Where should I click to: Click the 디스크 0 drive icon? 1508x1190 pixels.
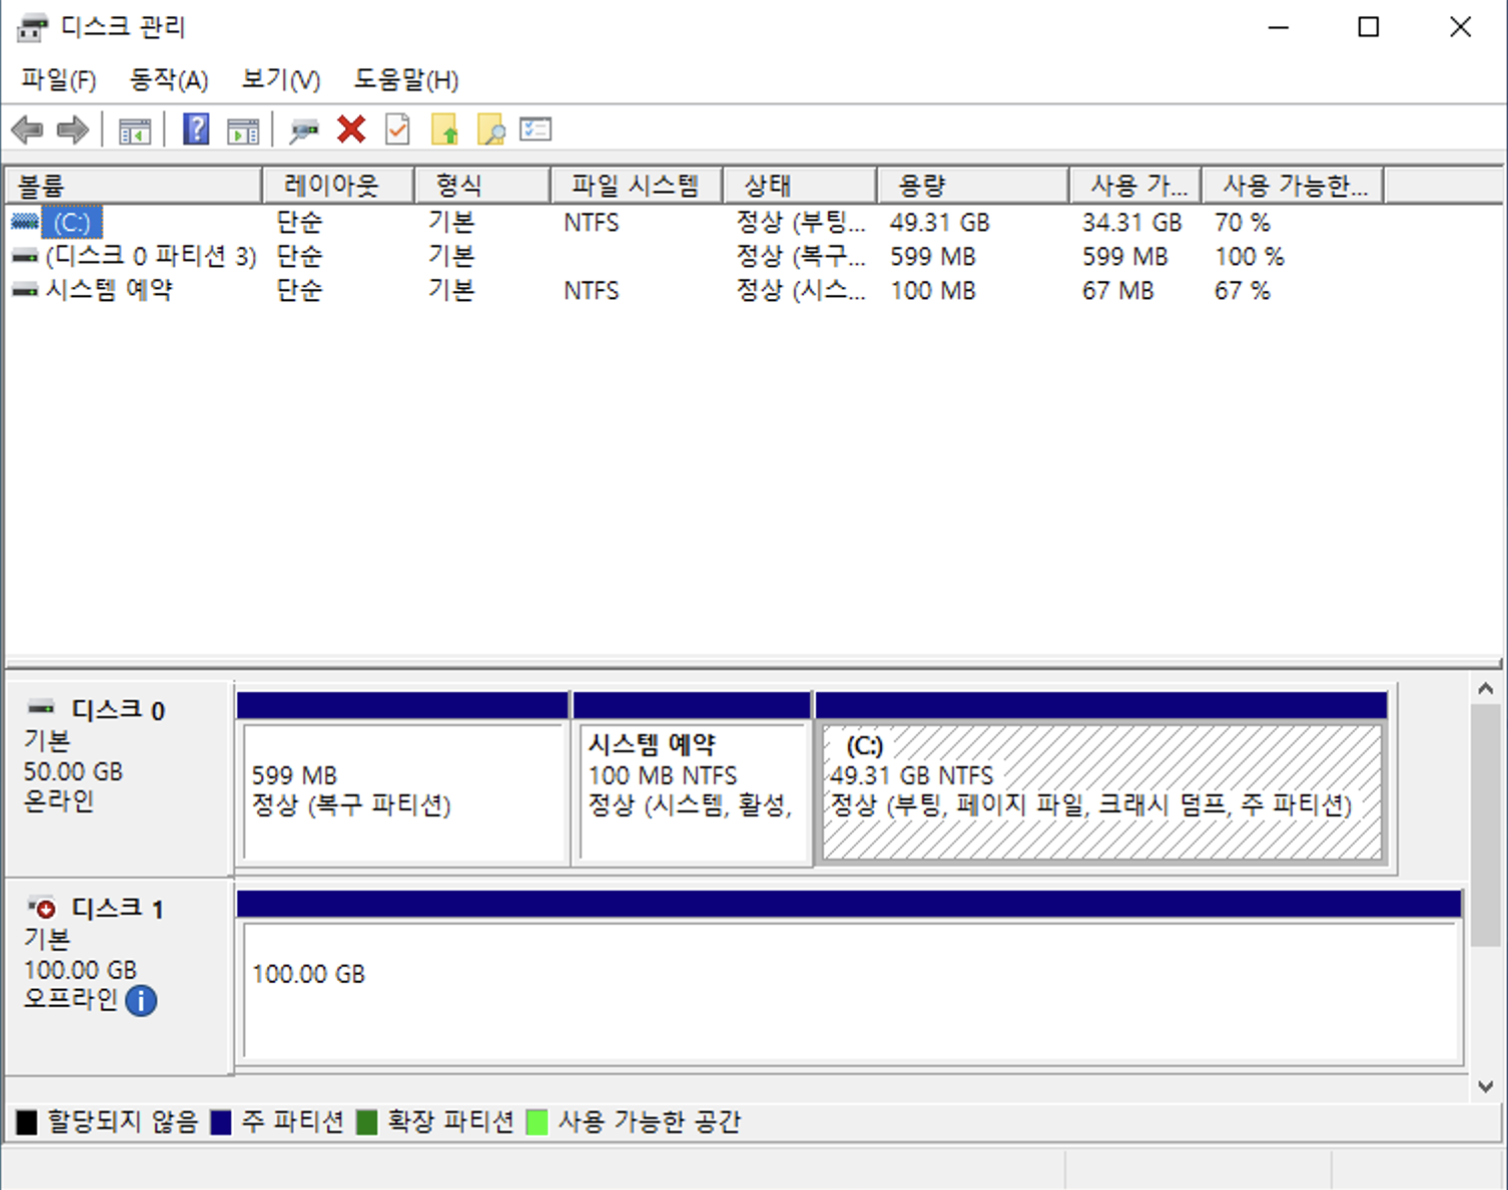[41, 708]
